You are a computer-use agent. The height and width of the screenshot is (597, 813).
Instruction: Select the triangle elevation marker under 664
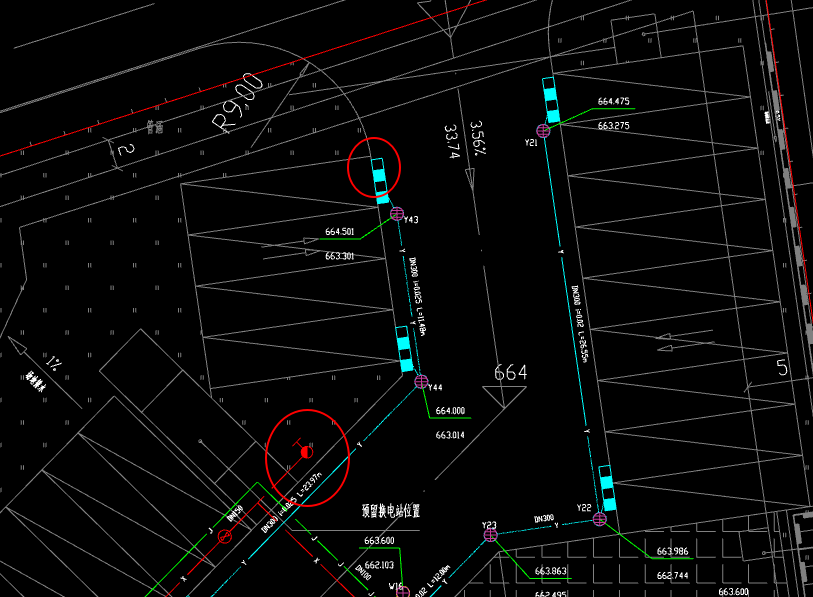coord(504,397)
